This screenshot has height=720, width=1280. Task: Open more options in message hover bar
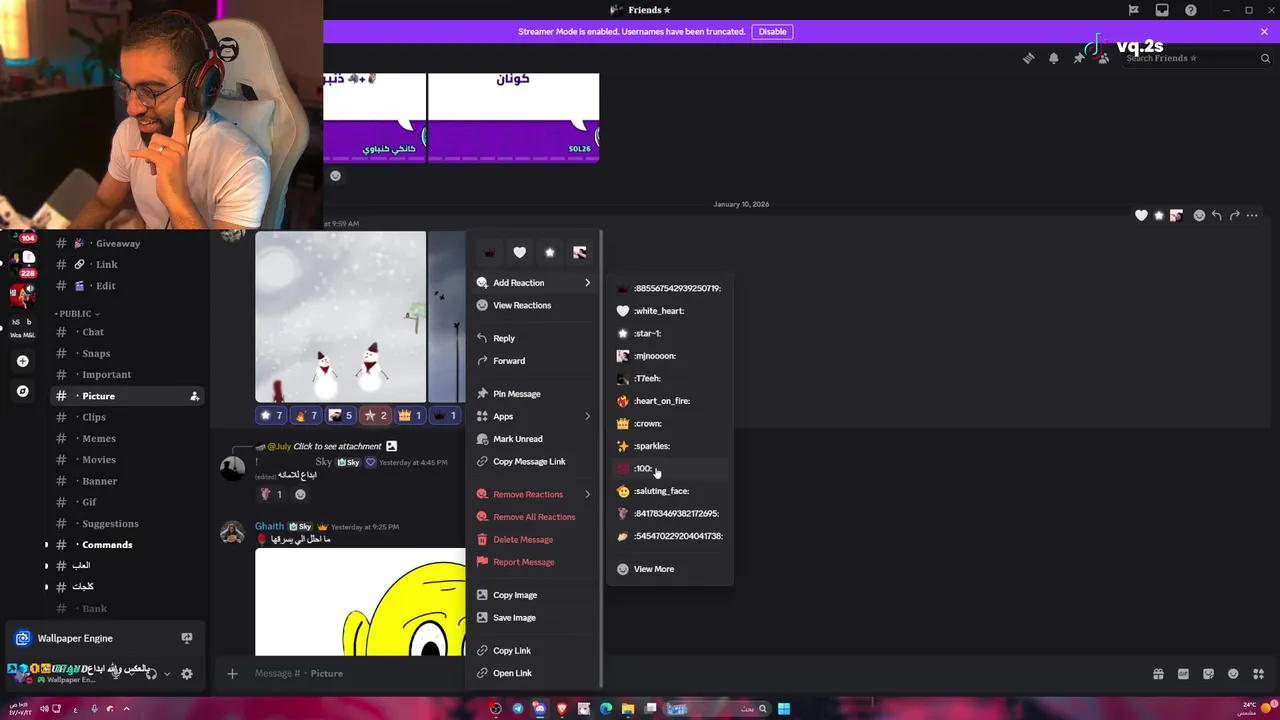[x=1252, y=215]
